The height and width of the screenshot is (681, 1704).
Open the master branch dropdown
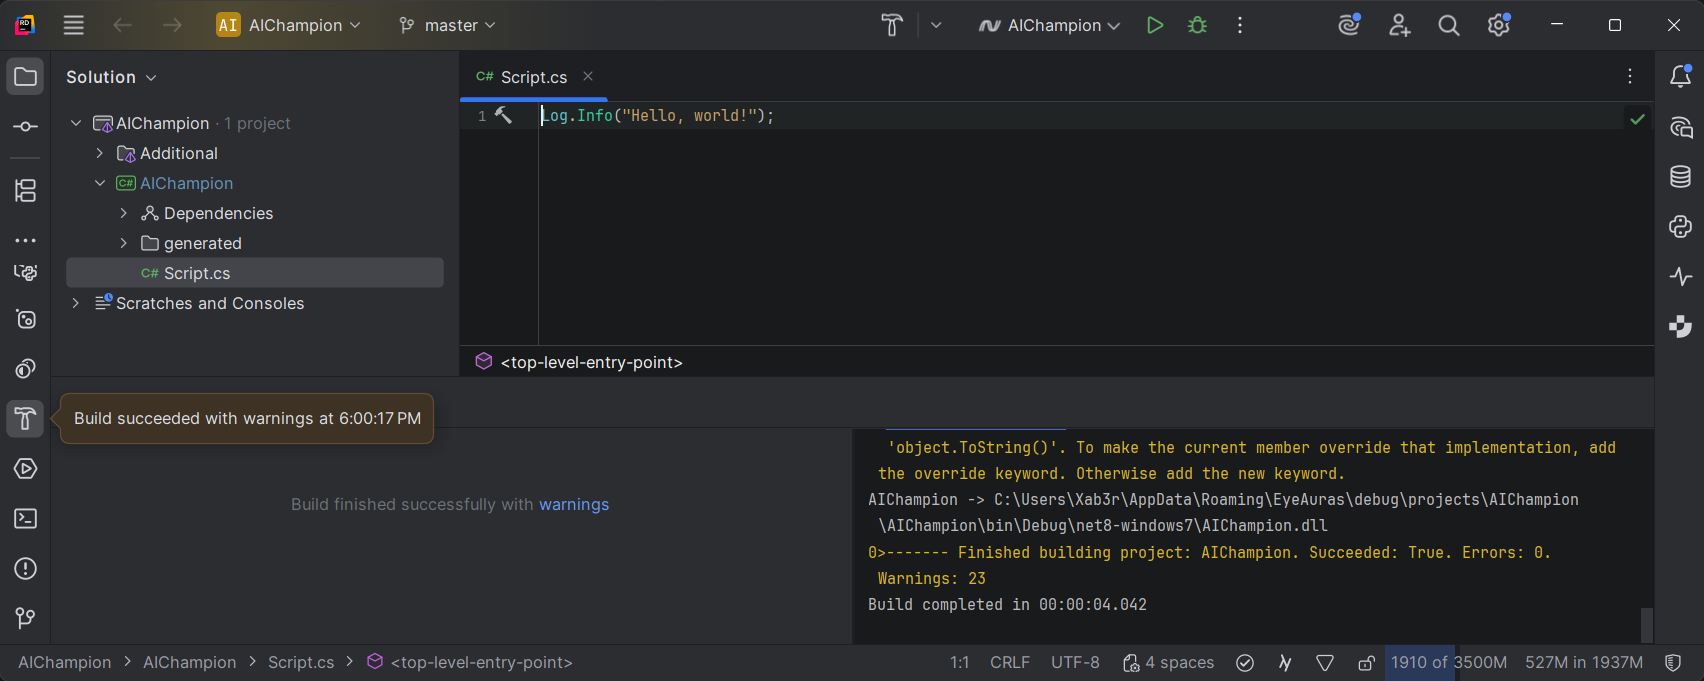point(447,25)
